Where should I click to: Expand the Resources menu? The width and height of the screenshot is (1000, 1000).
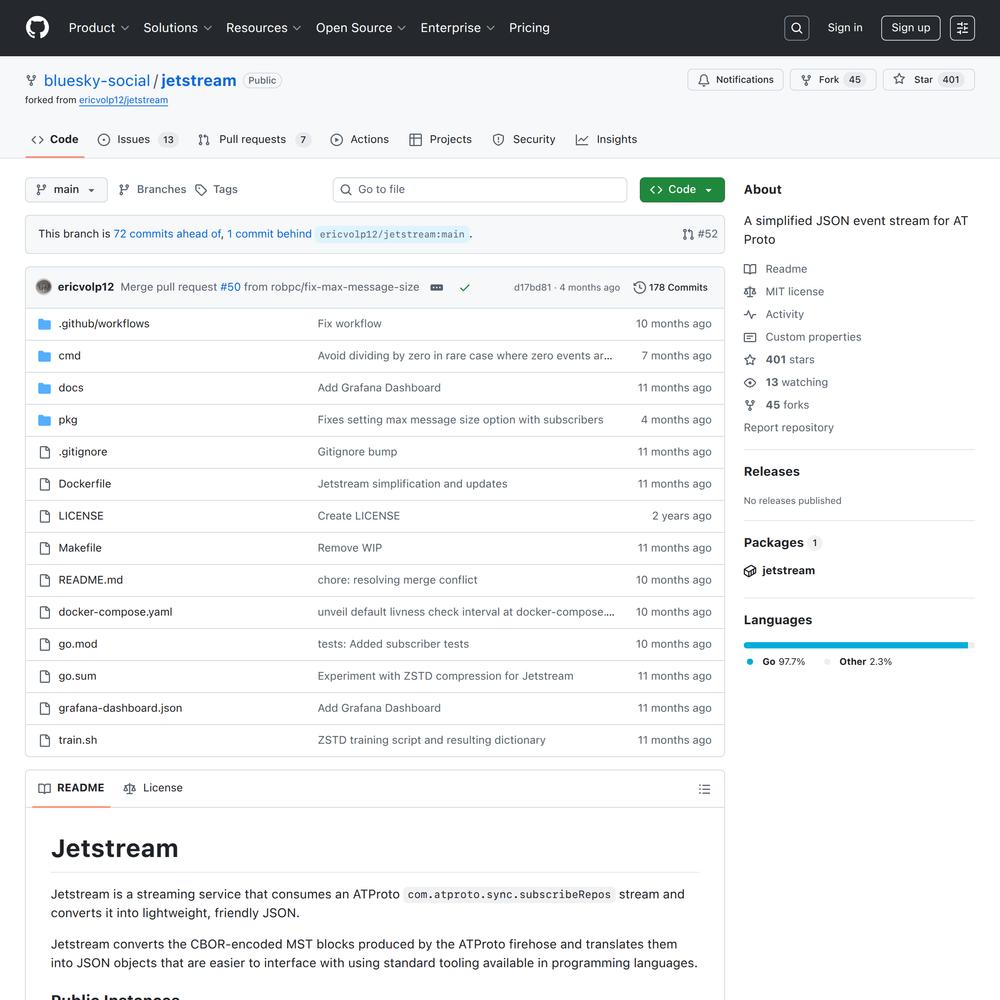[x=263, y=28]
